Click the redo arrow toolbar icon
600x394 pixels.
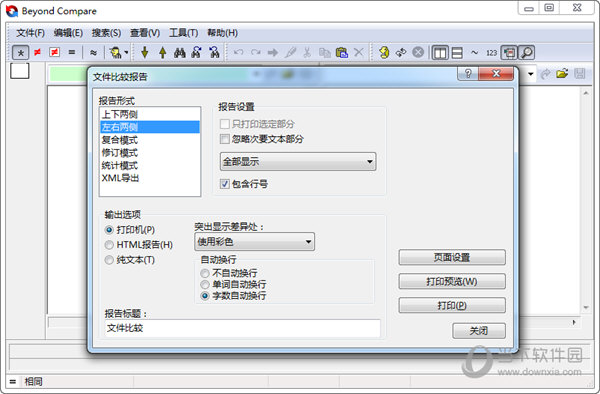(x=256, y=52)
